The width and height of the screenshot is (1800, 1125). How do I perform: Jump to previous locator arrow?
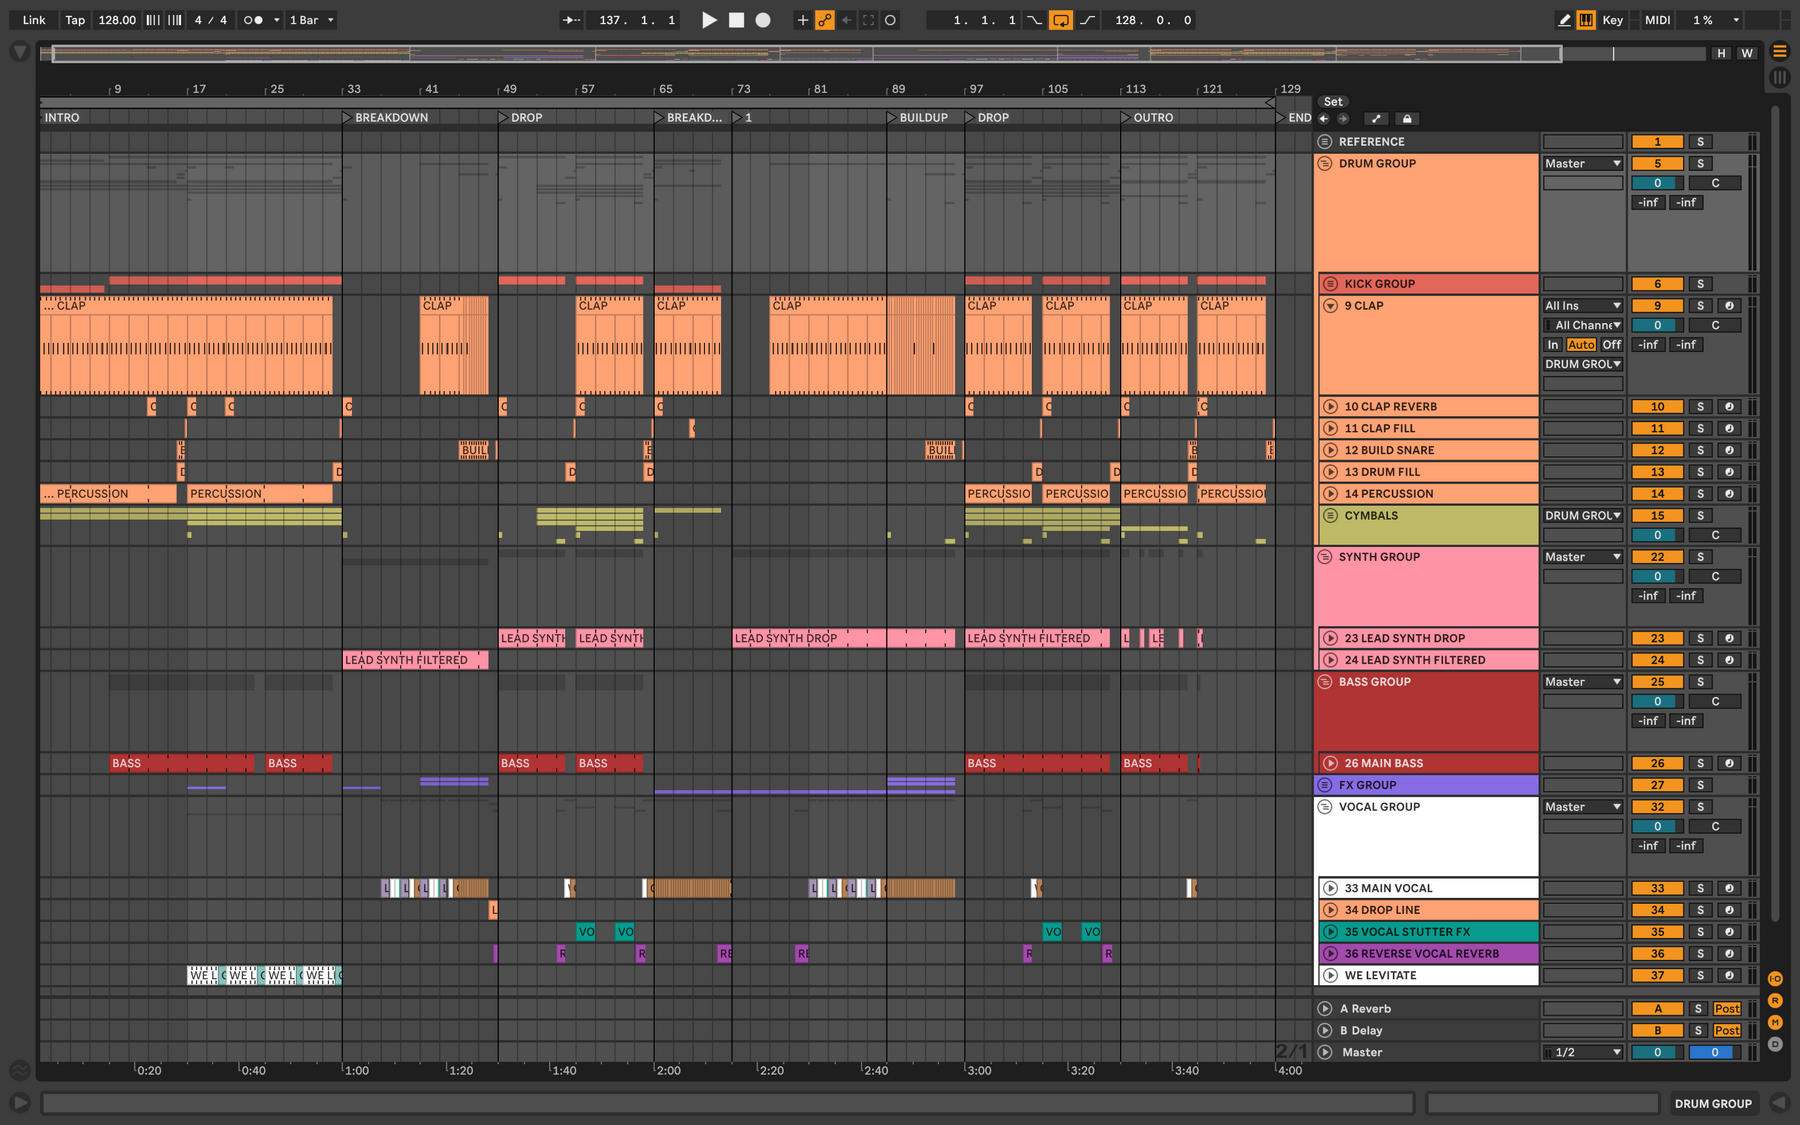[x=1324, y=119]
